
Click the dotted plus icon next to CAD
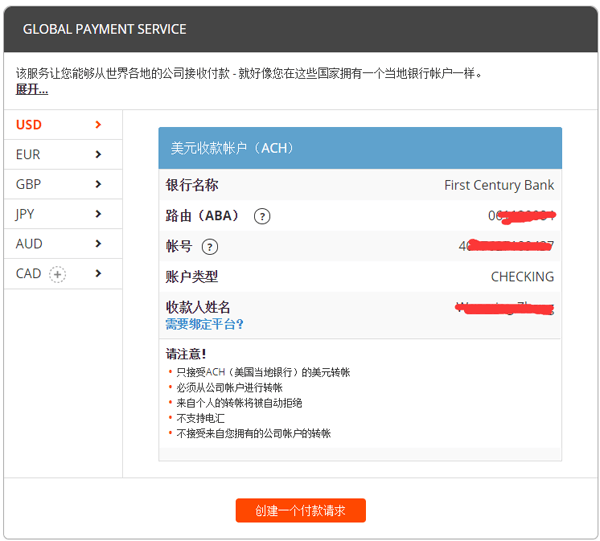(x=57, y=274)
